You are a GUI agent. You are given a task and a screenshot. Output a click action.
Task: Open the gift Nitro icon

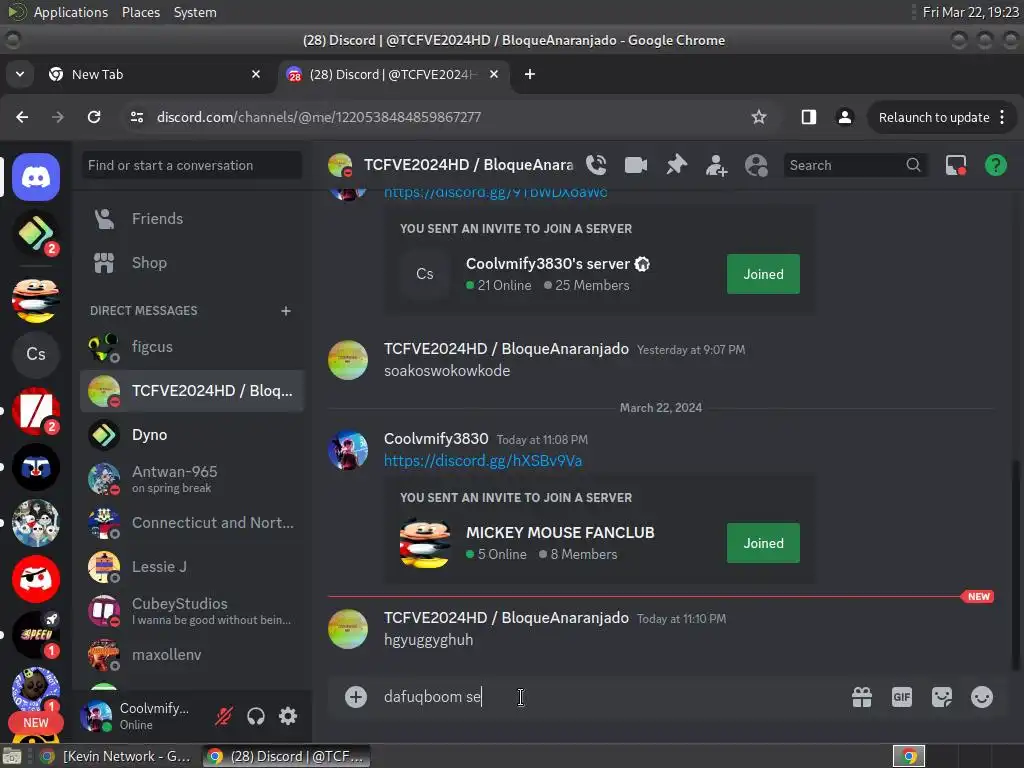coord(862,697)
